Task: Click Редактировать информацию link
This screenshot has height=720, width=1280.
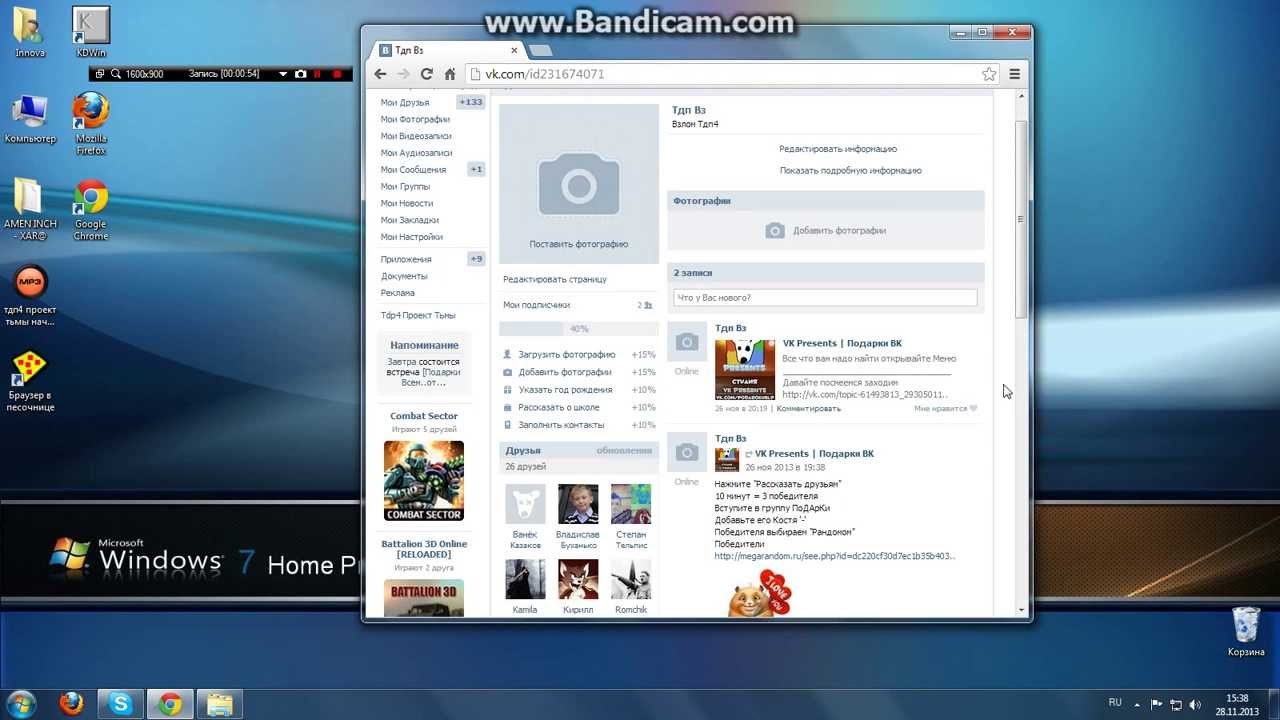Action: point(838,149)
